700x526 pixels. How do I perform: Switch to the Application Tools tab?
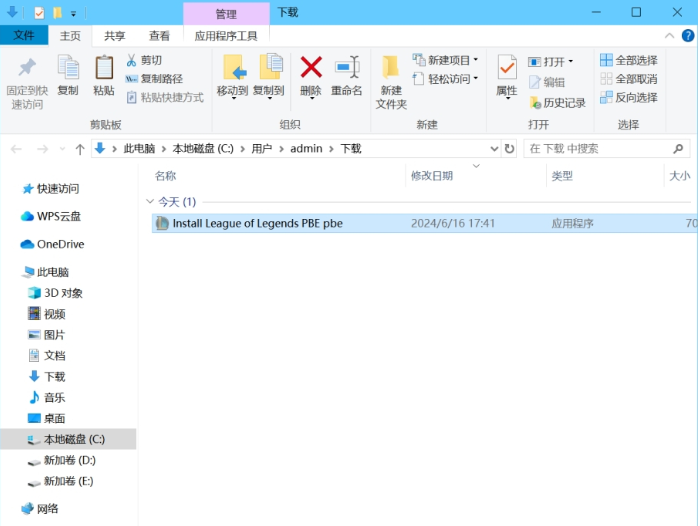[226, 36]
